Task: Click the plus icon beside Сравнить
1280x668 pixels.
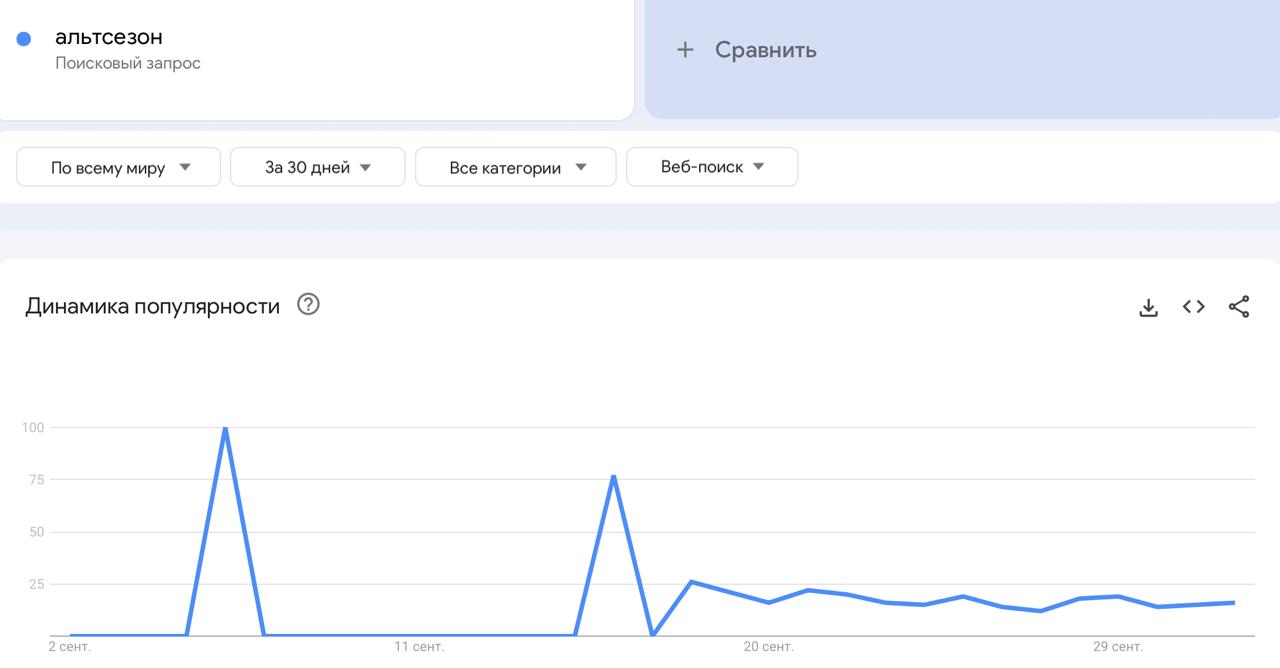Action: (x=685, y=50)
